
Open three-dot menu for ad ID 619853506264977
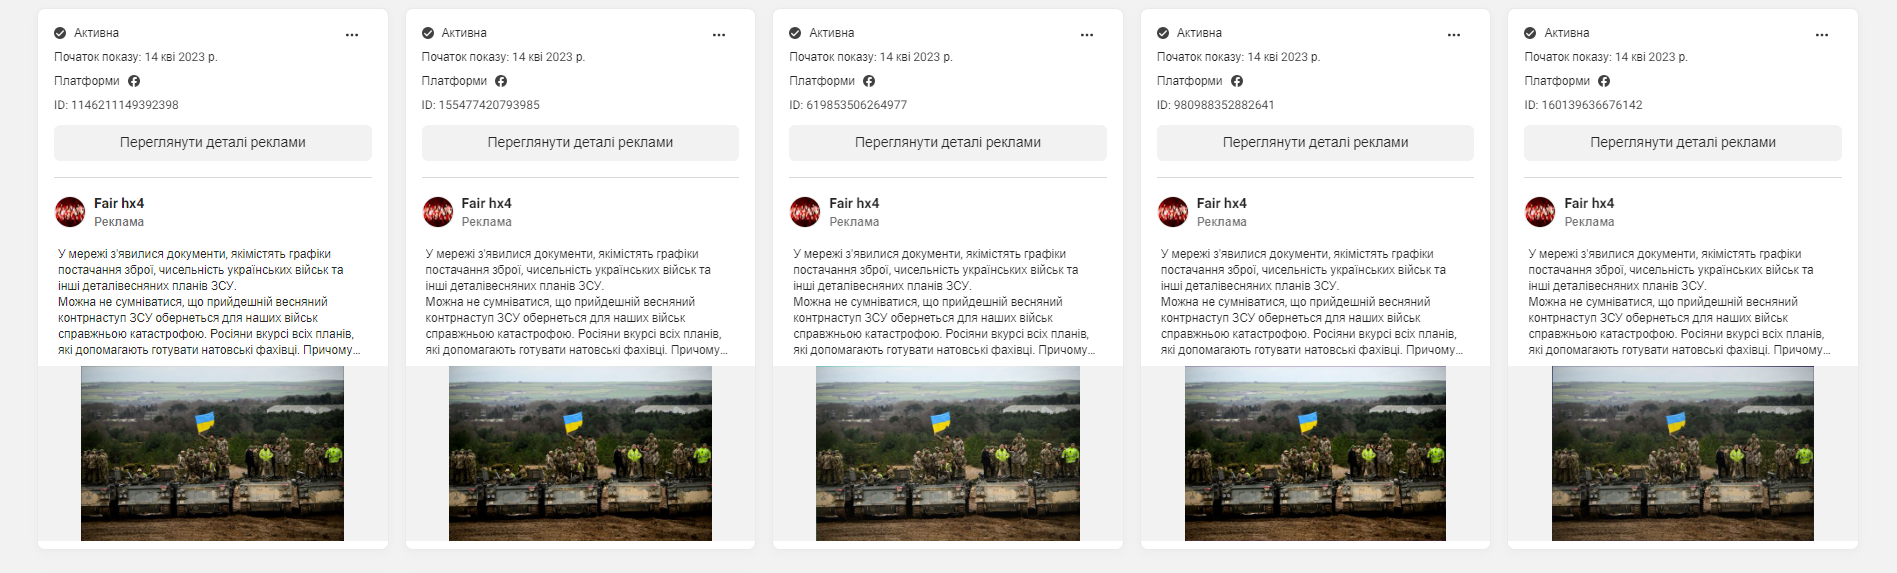point(1087,34)
